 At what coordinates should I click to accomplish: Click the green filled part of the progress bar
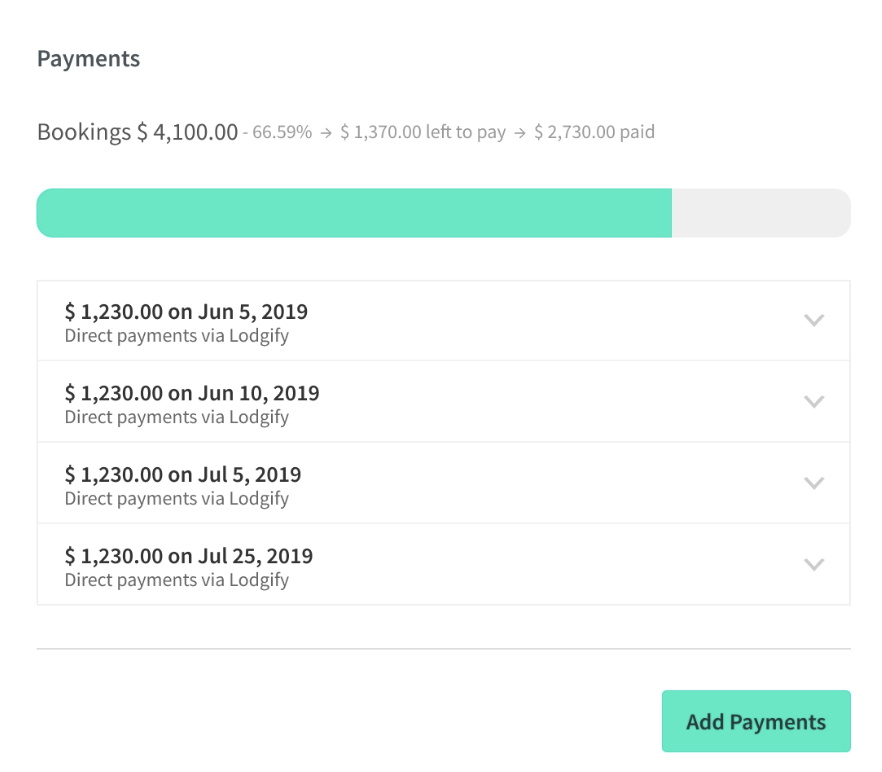(354, 213)
